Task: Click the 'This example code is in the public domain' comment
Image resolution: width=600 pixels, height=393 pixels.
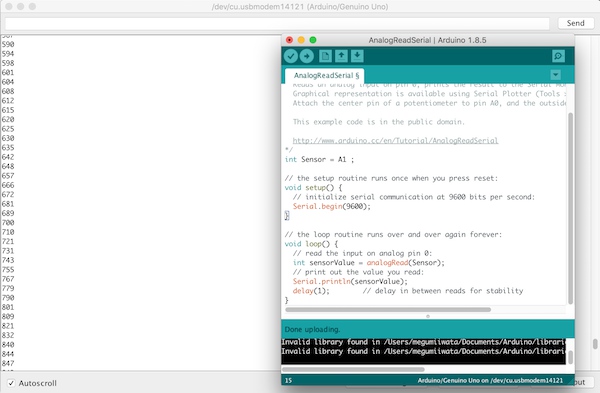Action: pos(378,122)
